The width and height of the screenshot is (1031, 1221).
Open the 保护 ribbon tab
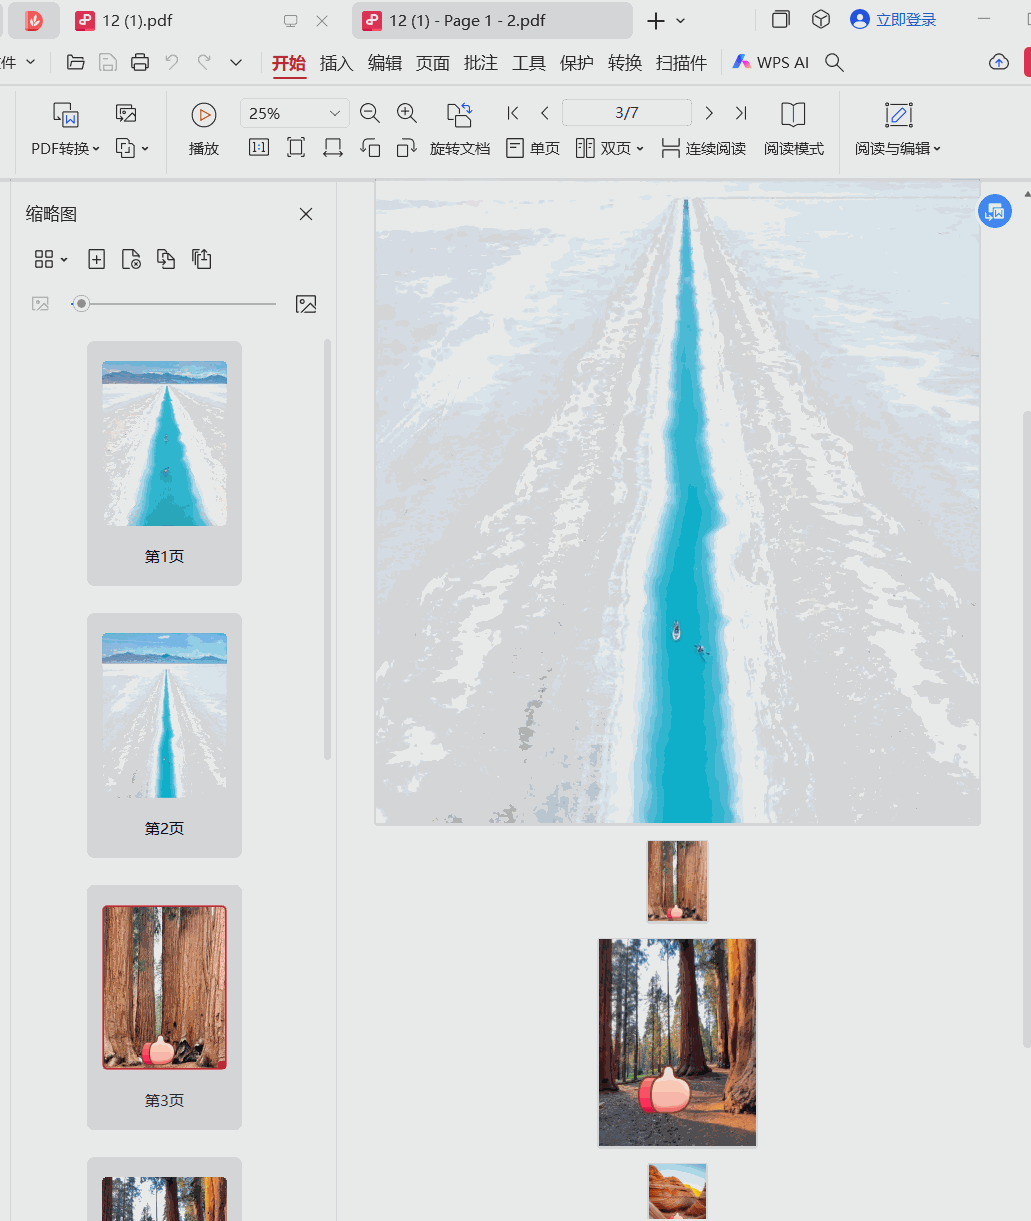577,63
